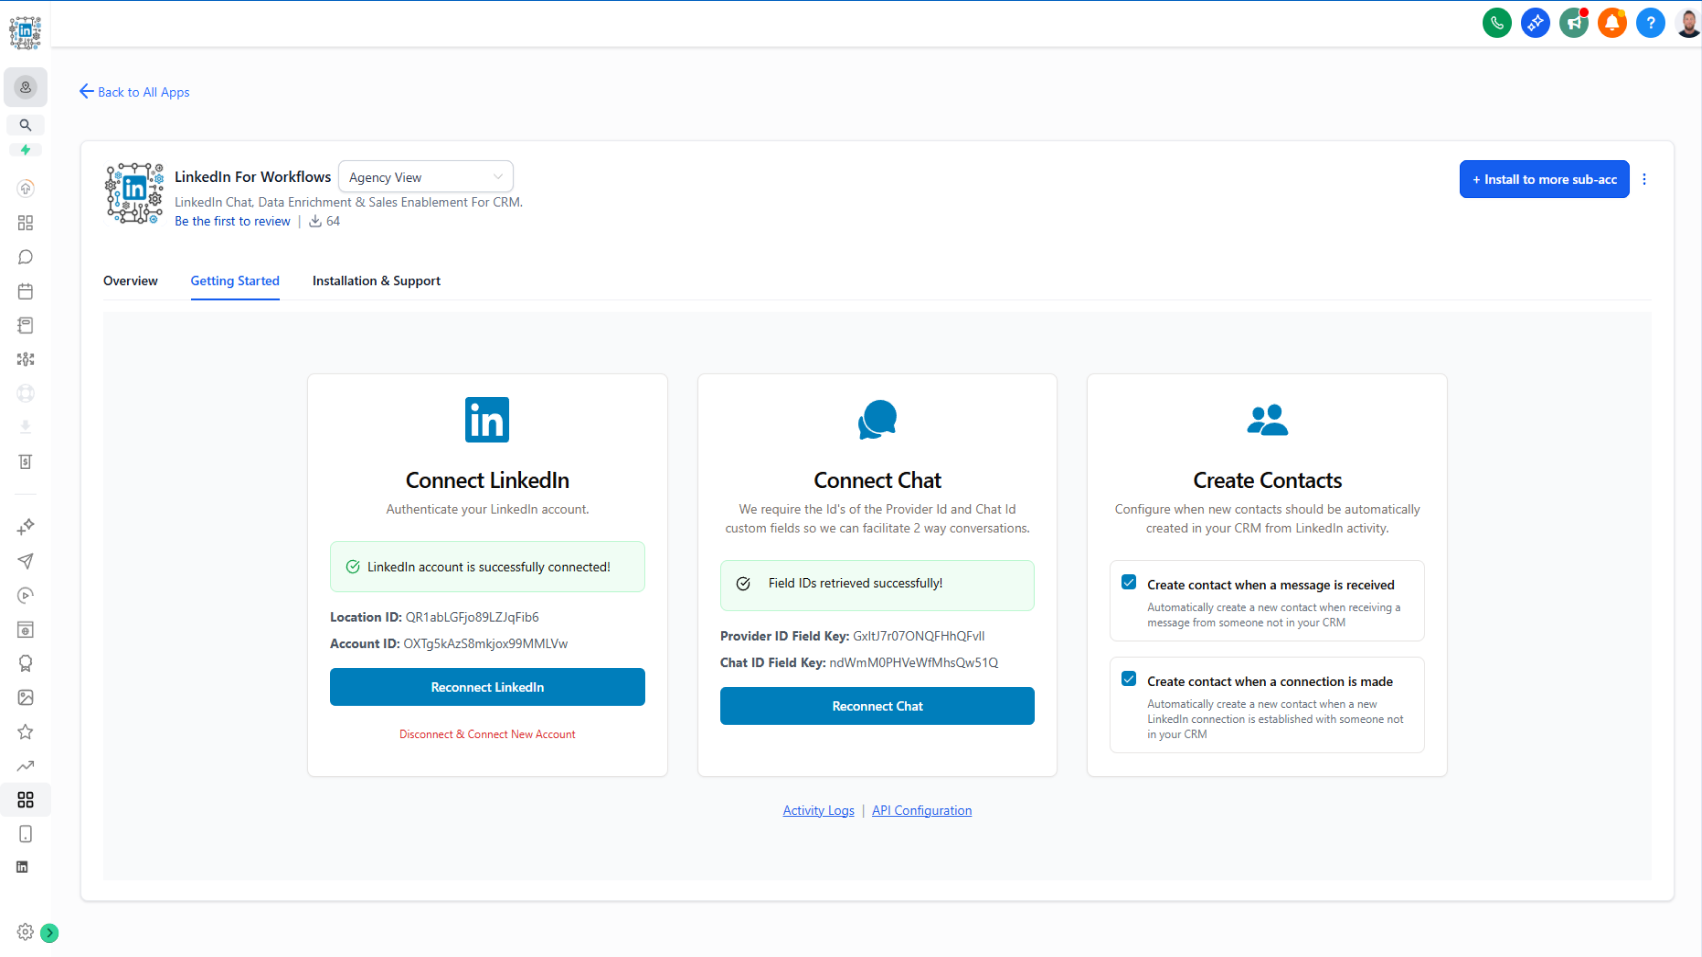Image resolution: width=1702 pixels, height=957 pixels.
Task: Open the blue question mark help icon
Action: (1650, 22)
